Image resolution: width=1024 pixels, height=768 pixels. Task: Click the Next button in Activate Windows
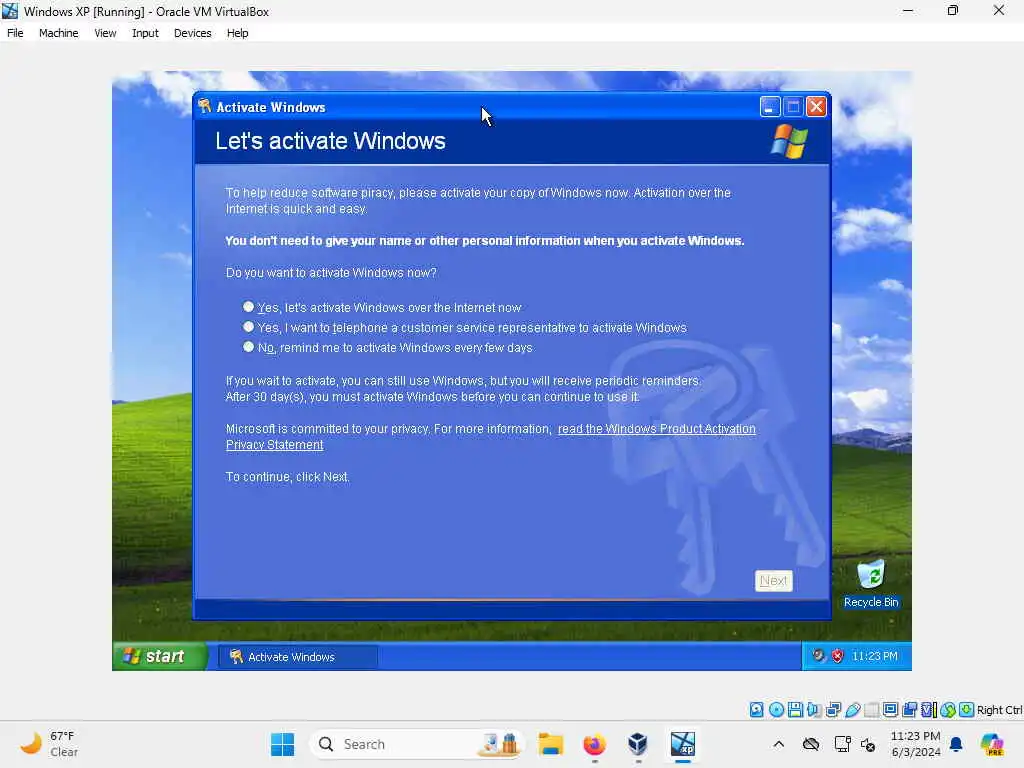pyautogui.click(x=773, y=581)
